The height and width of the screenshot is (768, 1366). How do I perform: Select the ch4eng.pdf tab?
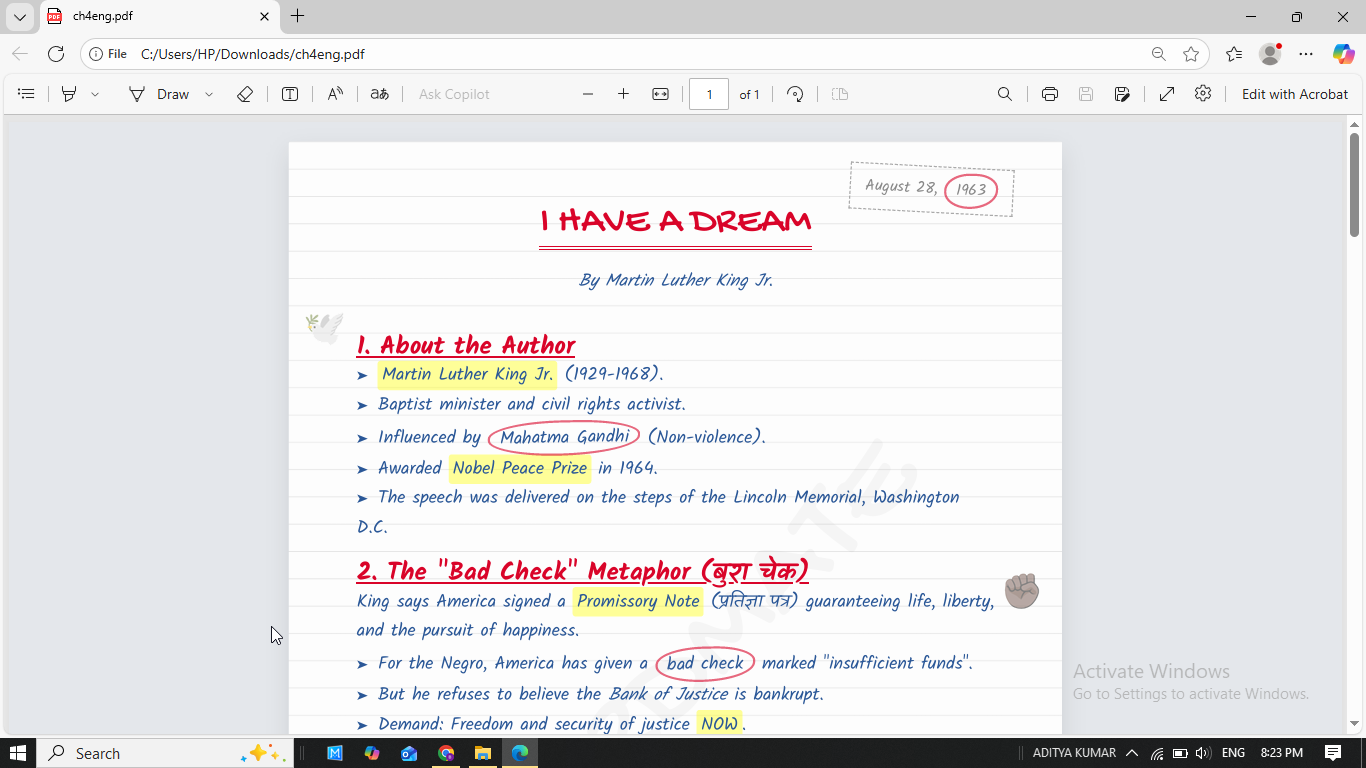tap(160, 17)
